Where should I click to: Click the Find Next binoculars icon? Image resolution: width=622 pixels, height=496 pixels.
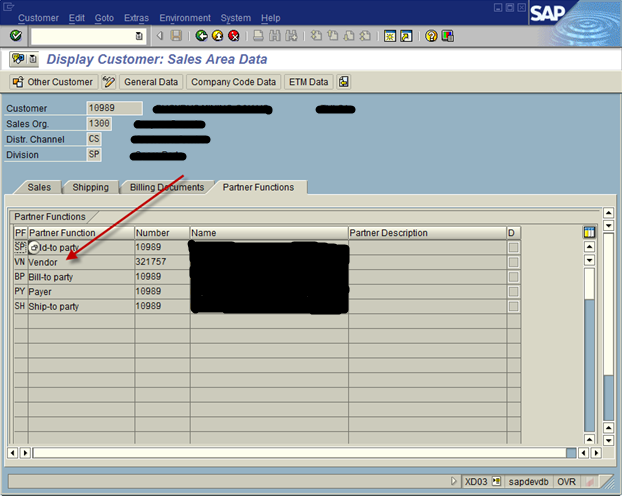[x=291, y=36]
